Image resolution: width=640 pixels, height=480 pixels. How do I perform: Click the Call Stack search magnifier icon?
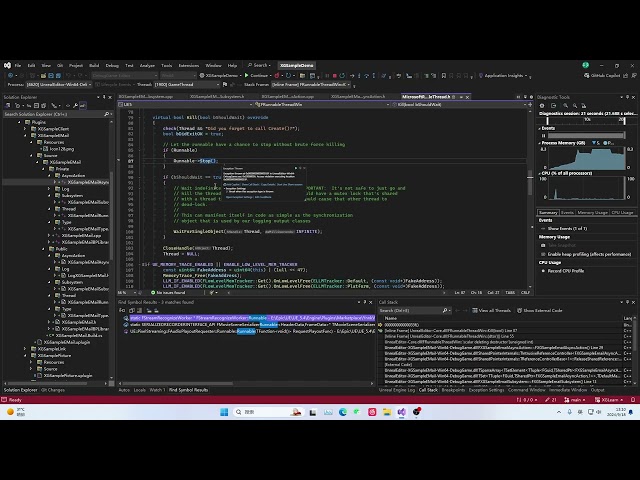point(445,311)
